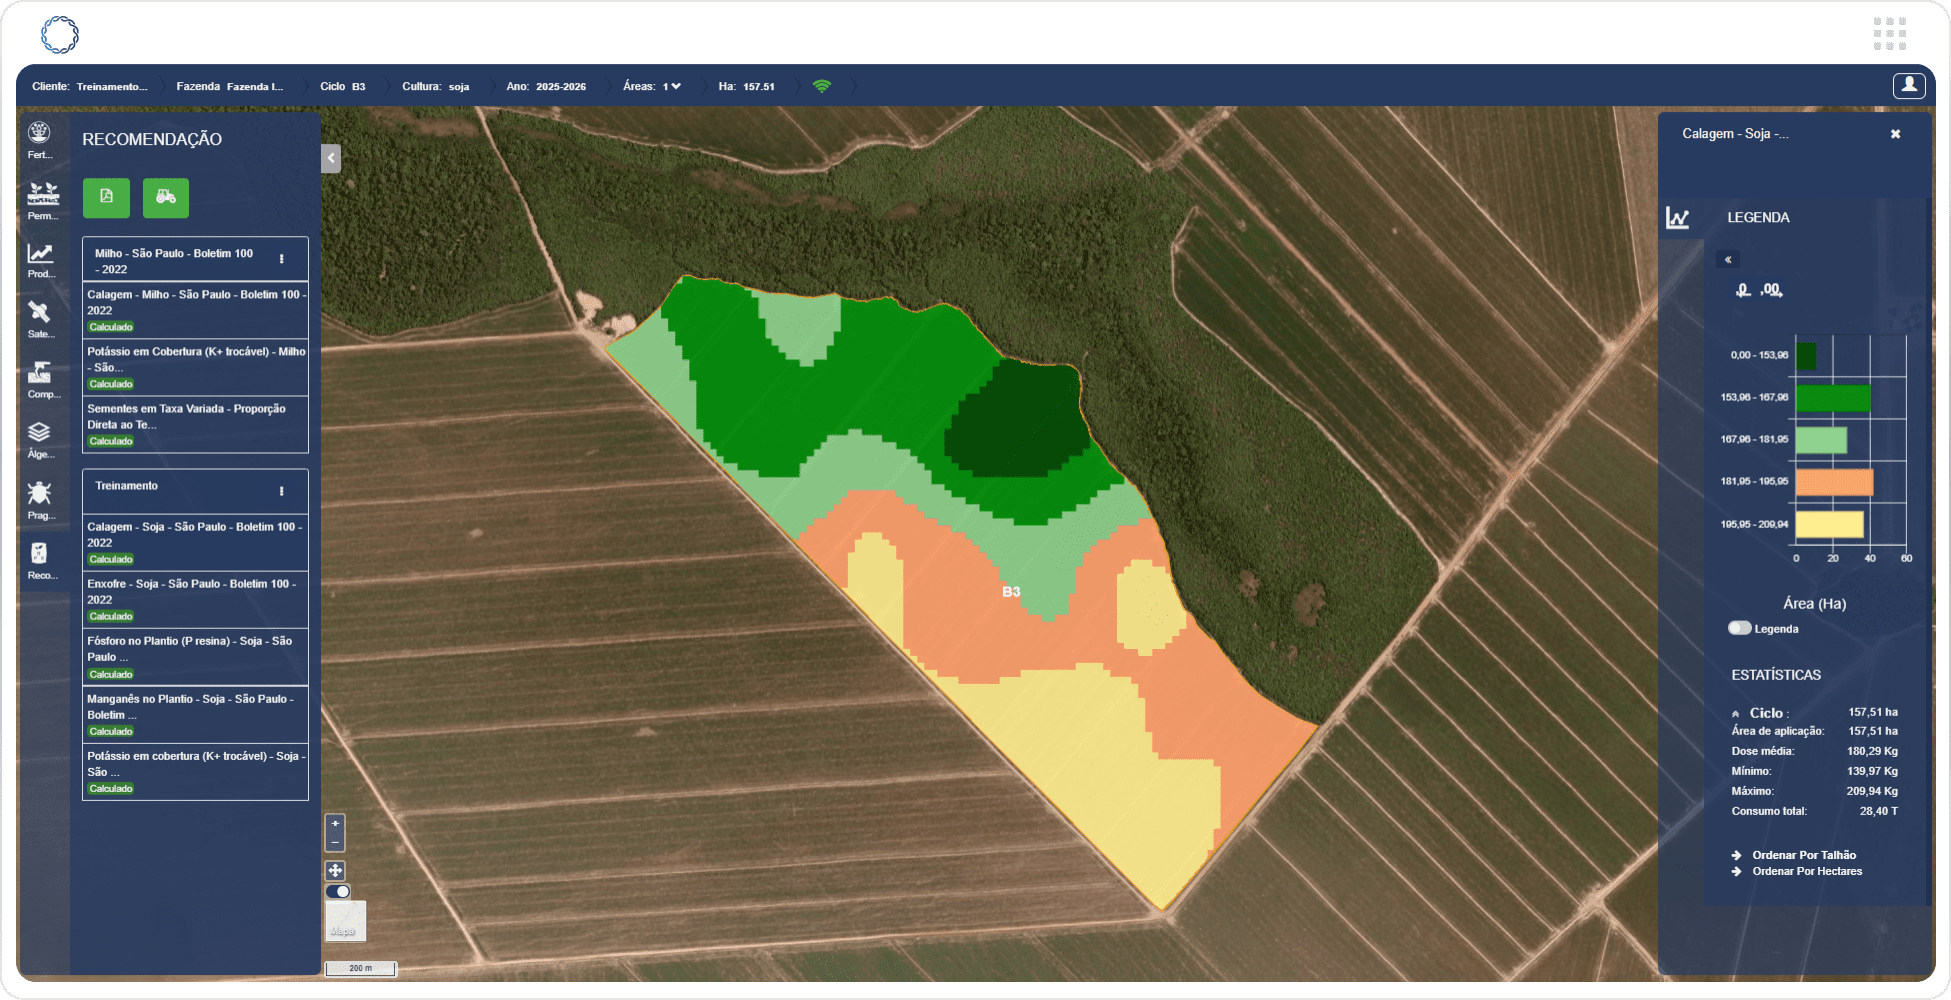
Task: Open the Pests (Prag...) module
Action: click(x=39, y=499)
